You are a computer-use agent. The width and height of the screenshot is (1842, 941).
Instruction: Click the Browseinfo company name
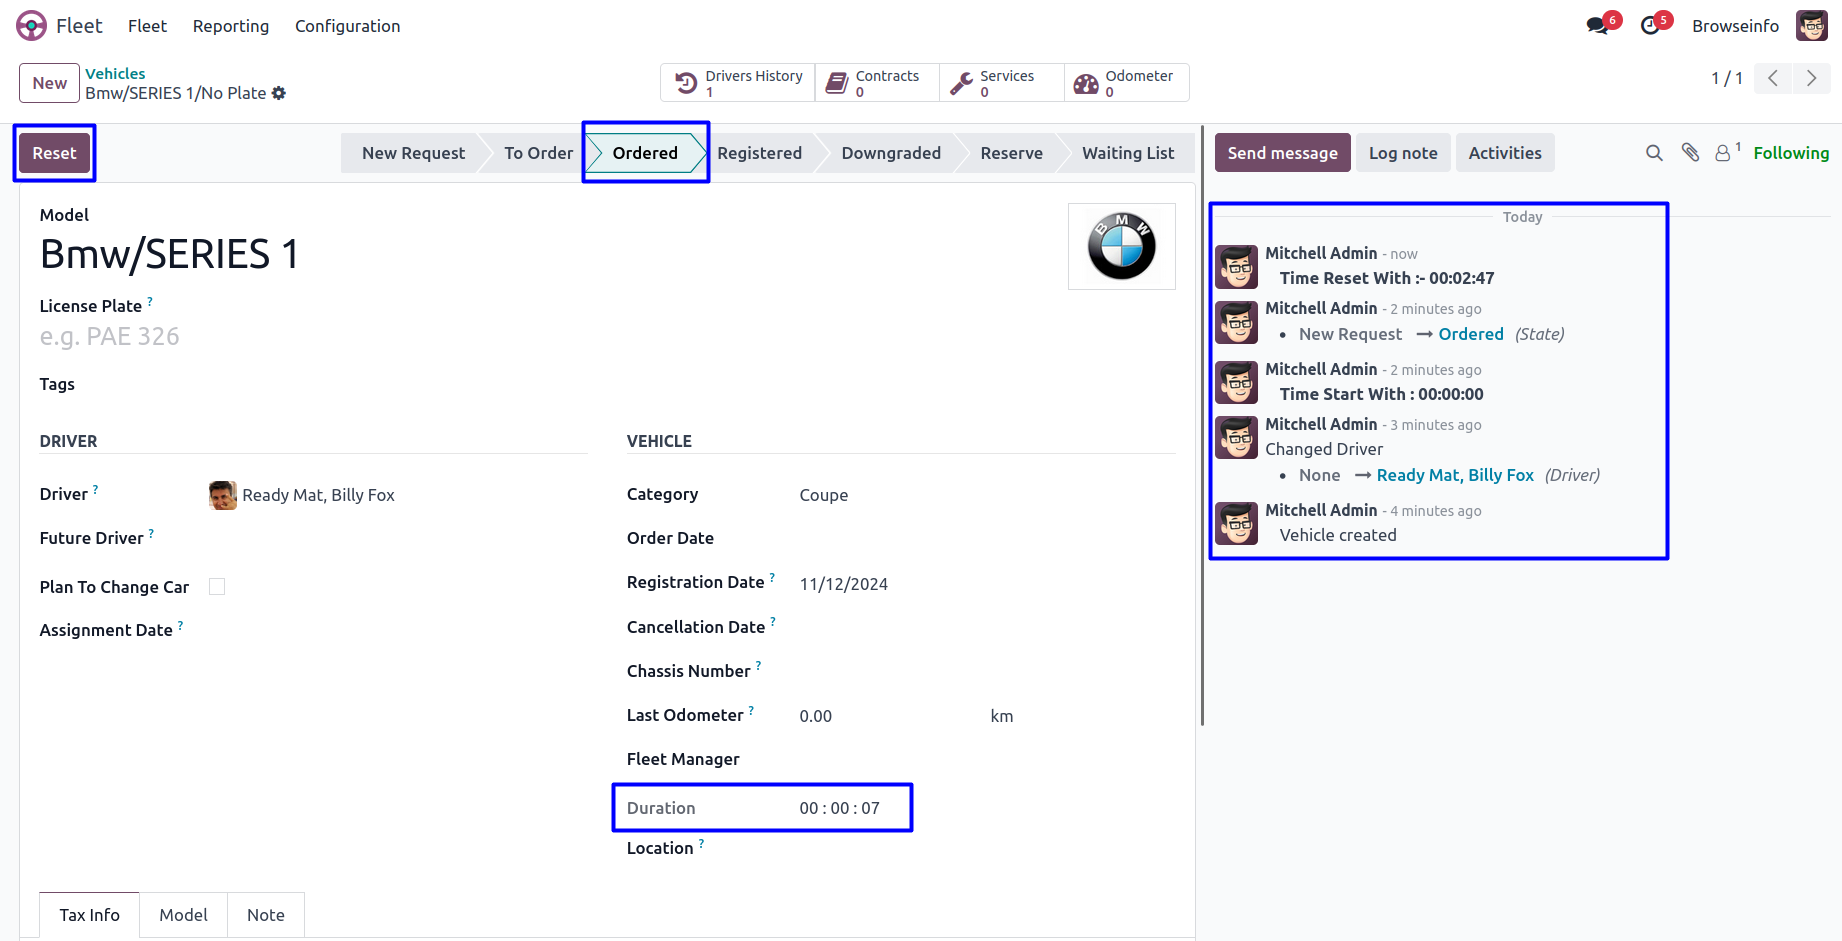[x=1735, y=26]
